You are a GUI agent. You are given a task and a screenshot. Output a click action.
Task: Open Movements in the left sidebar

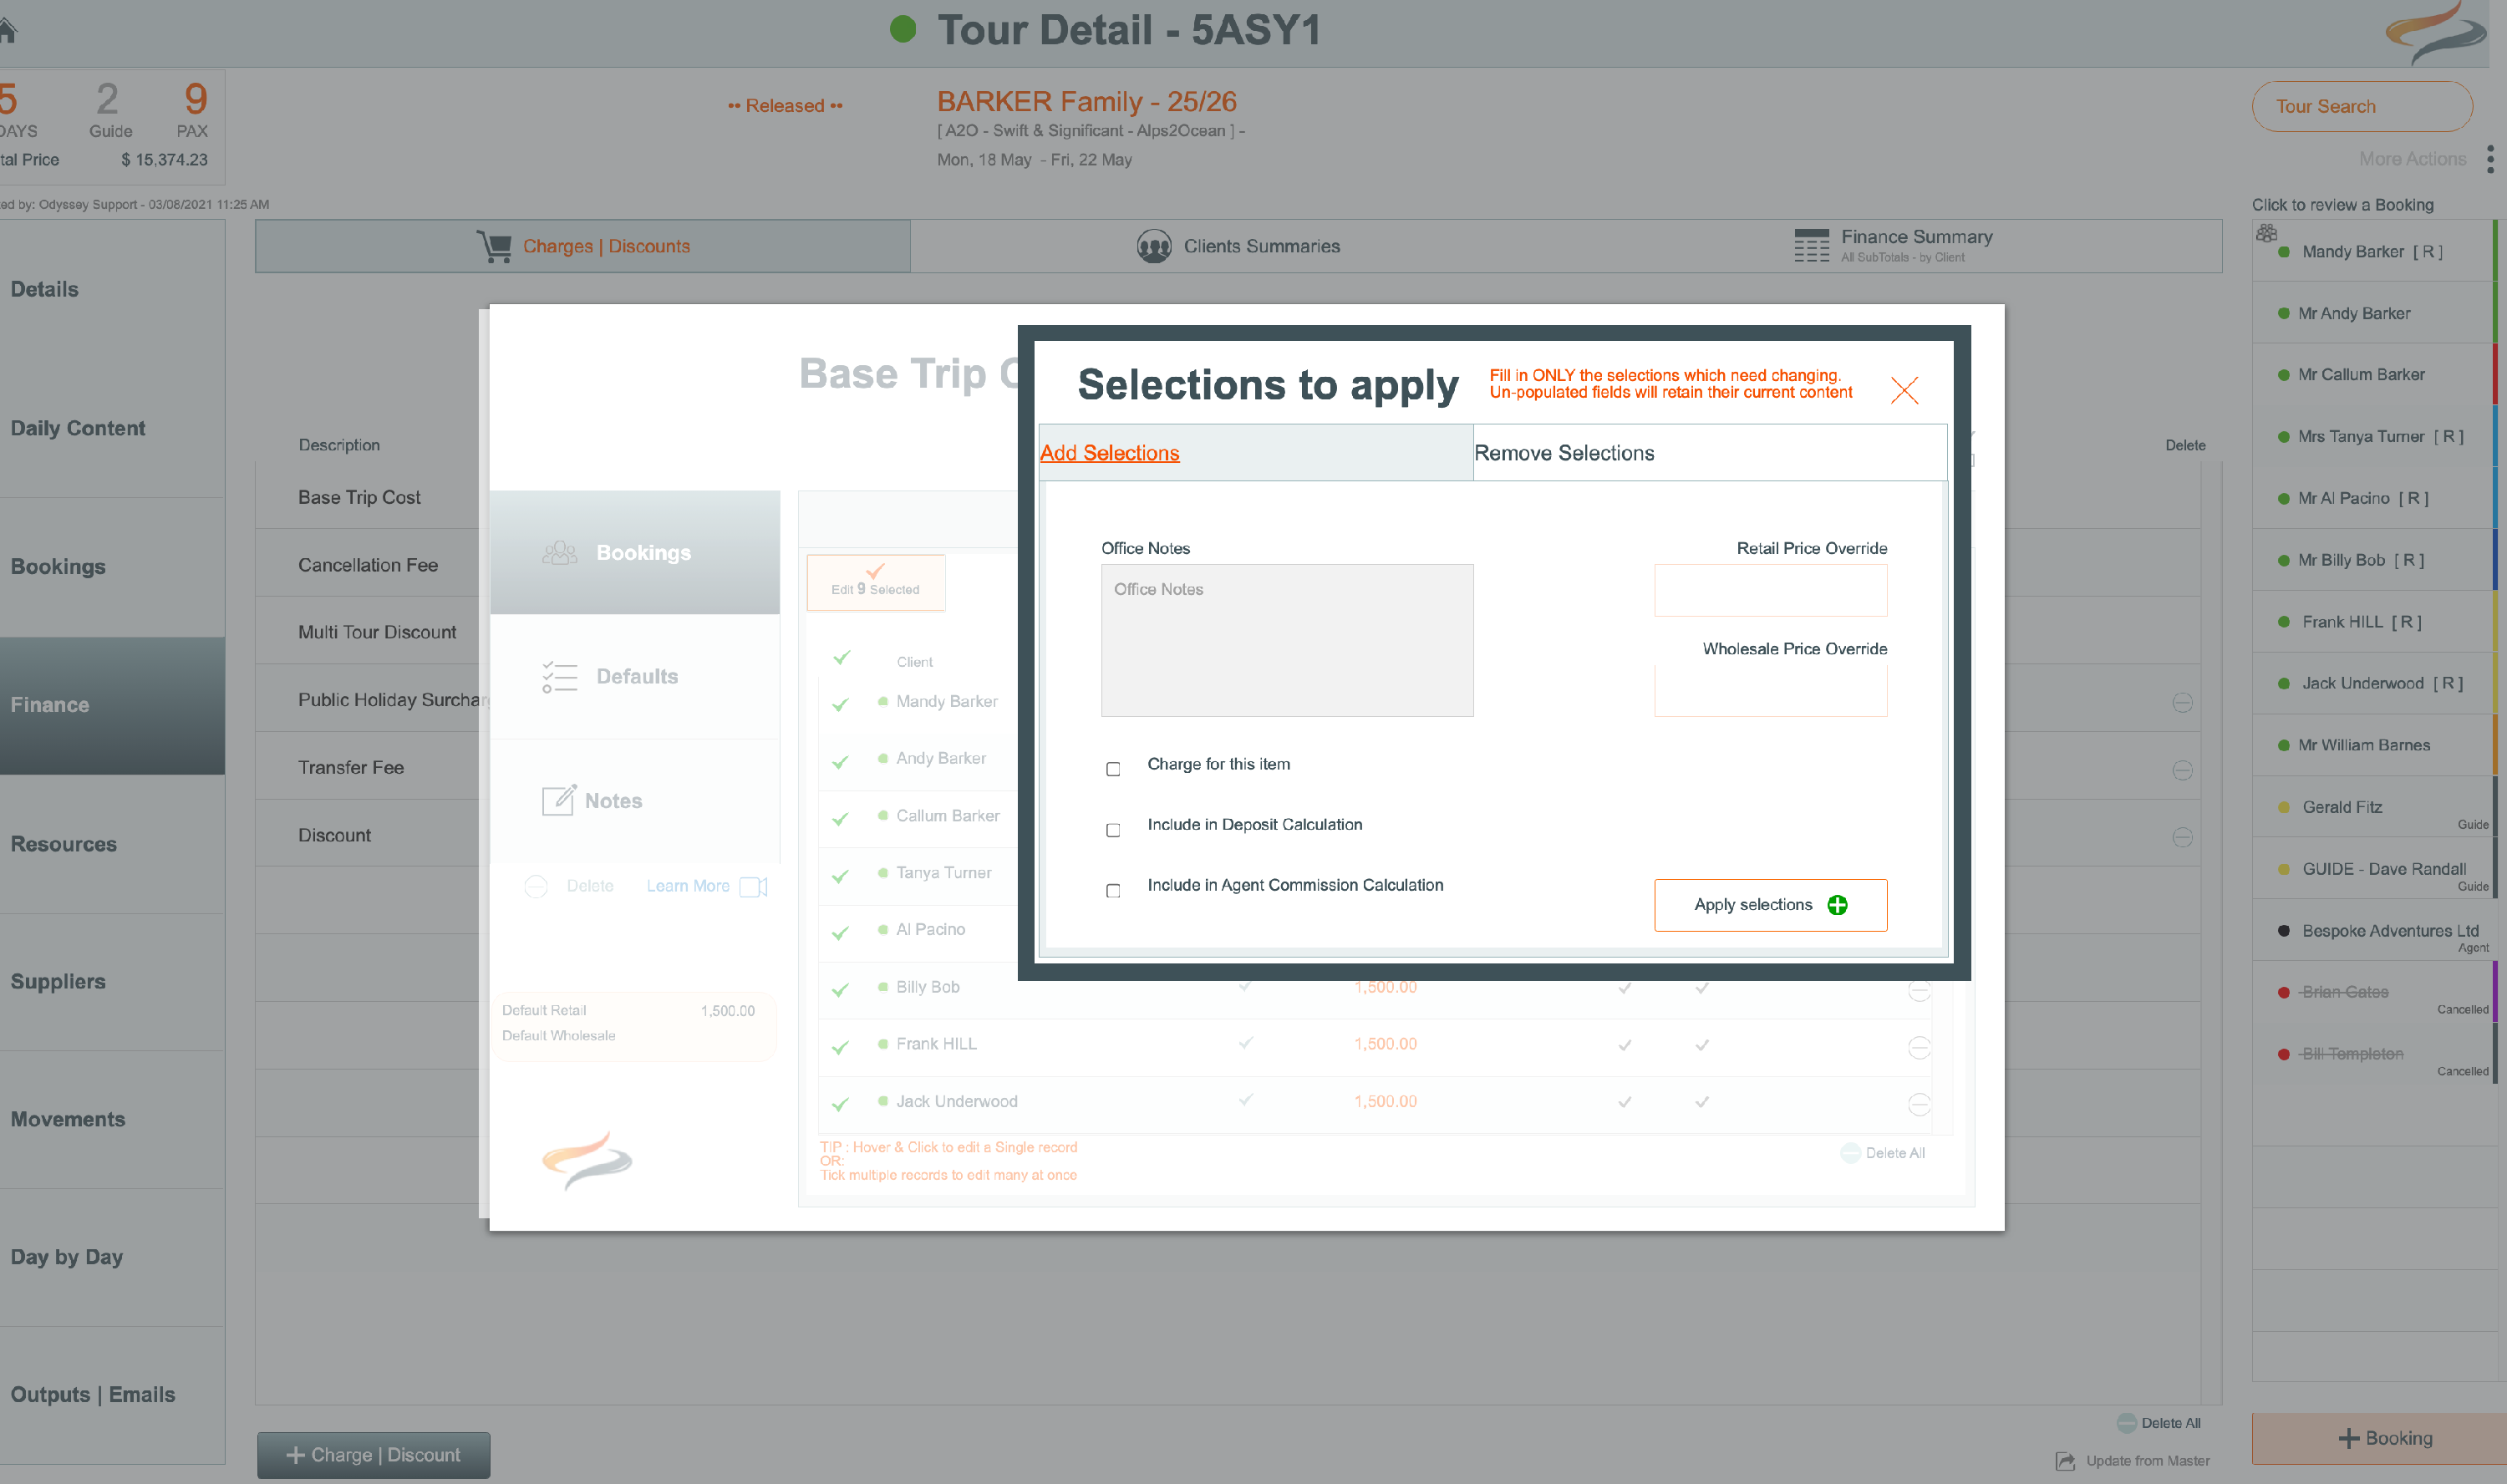pyautogui.click(x=112, y=1120)
